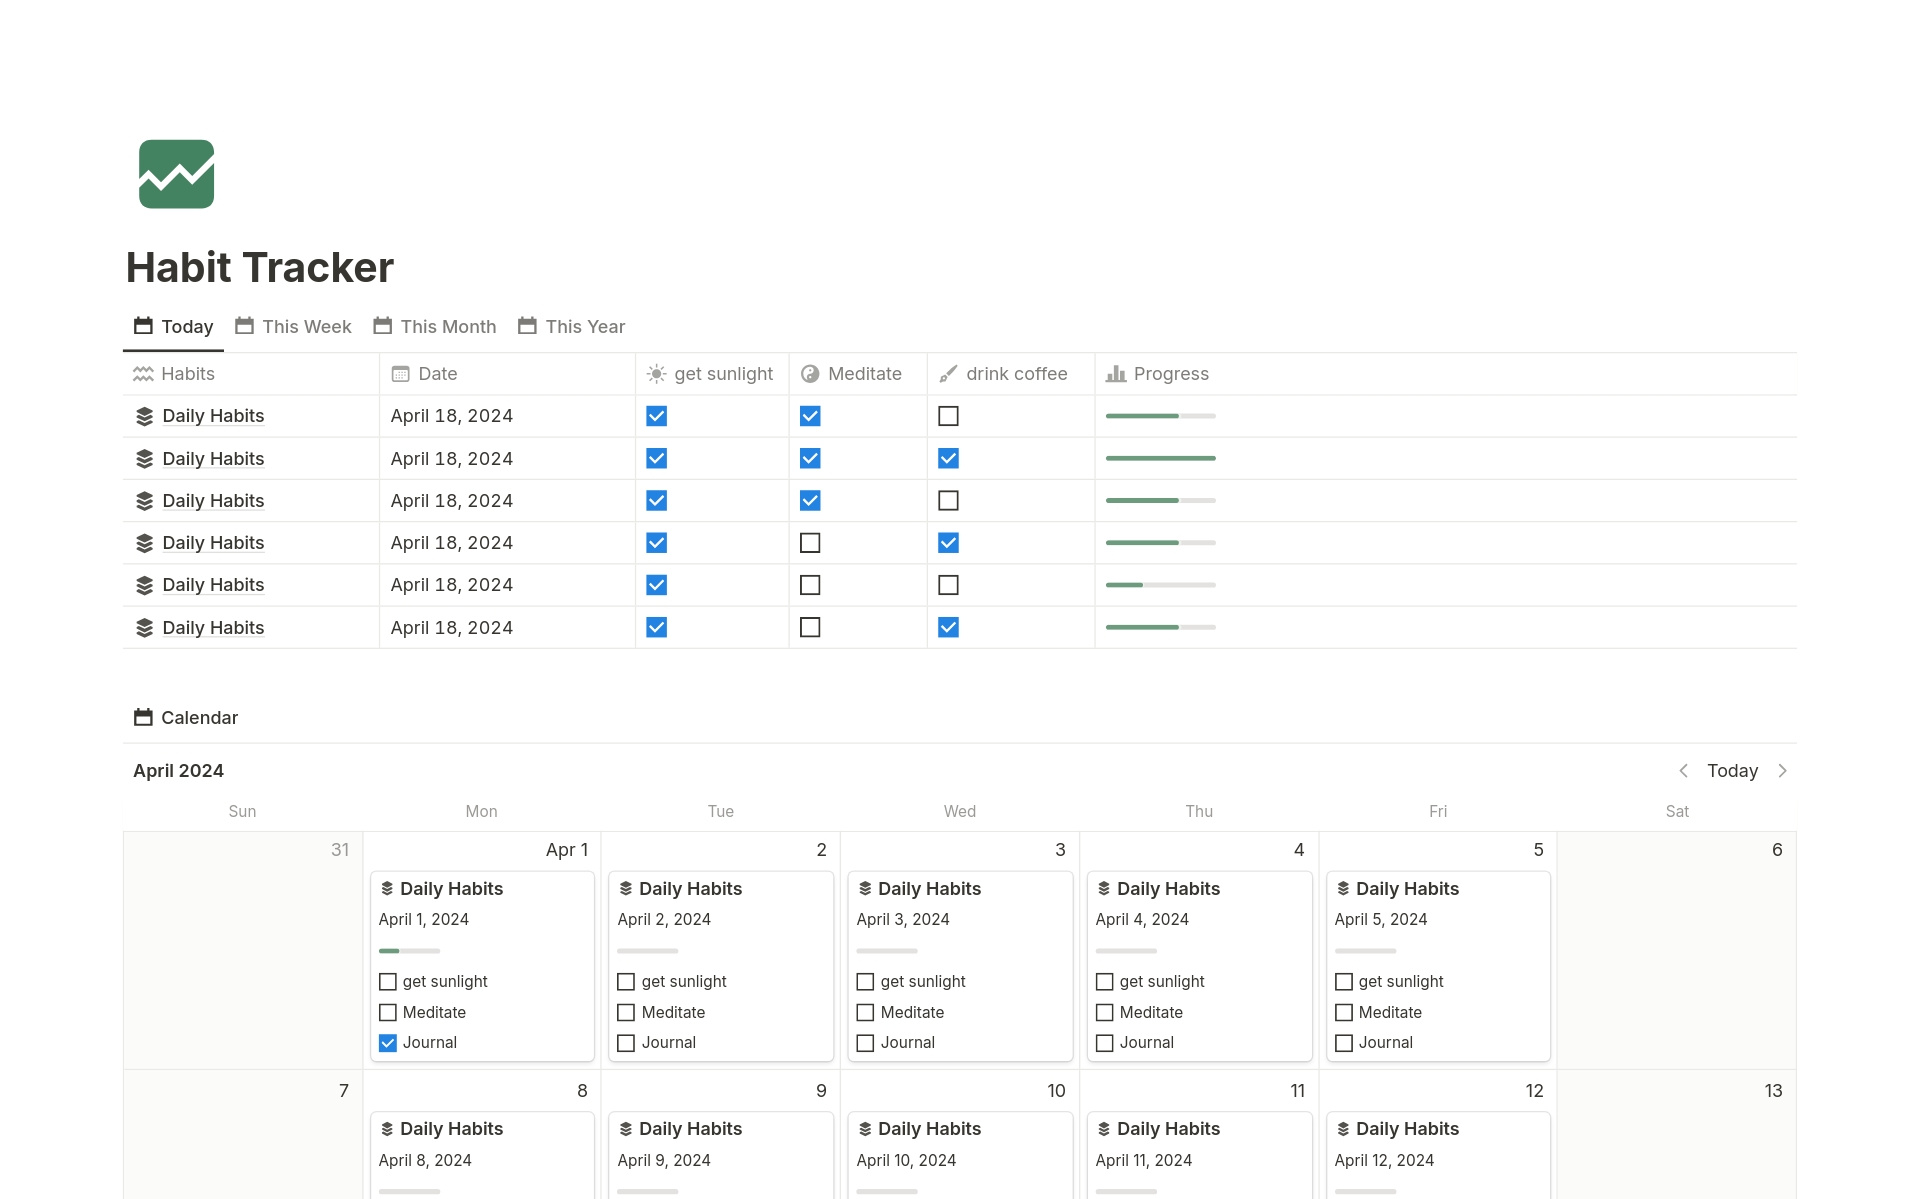Click the Date column calendar icon
Image resolution: width=1920 pixels, height=1199 pixels.
[x=400, y=374]
